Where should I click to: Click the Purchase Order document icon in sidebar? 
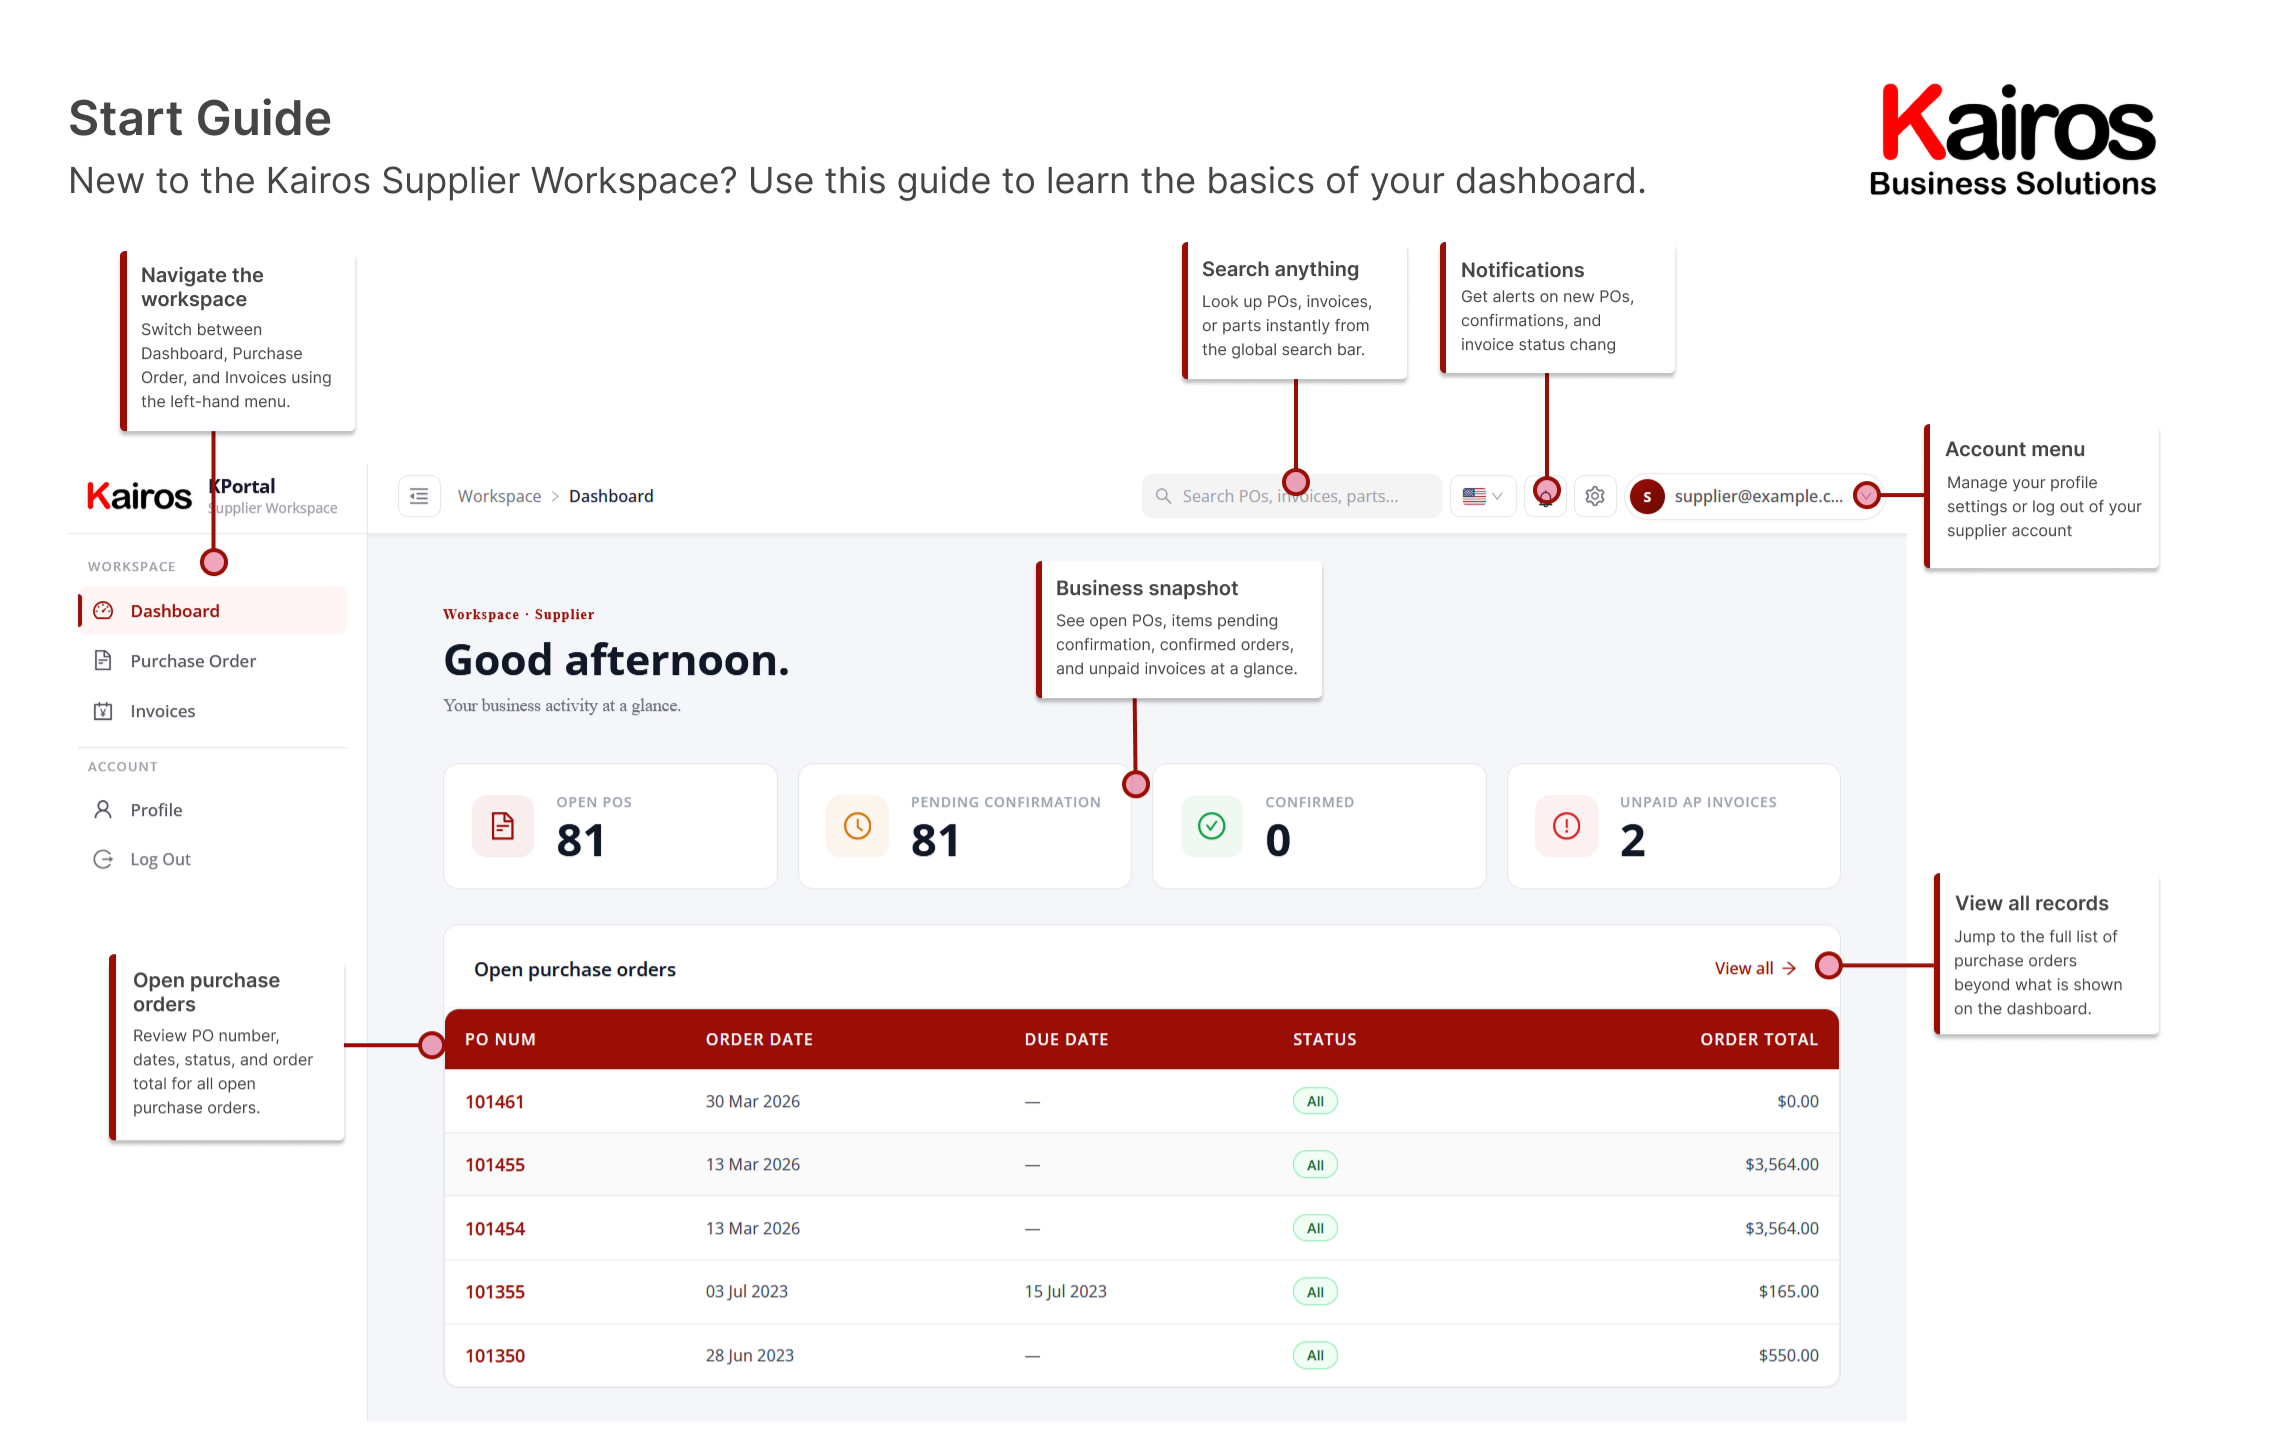[x=103, y=660]
